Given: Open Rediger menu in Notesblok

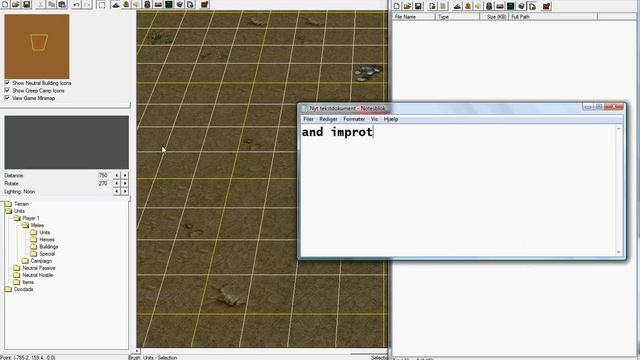Looking at the screenshot, I should [x=328, y=119].
